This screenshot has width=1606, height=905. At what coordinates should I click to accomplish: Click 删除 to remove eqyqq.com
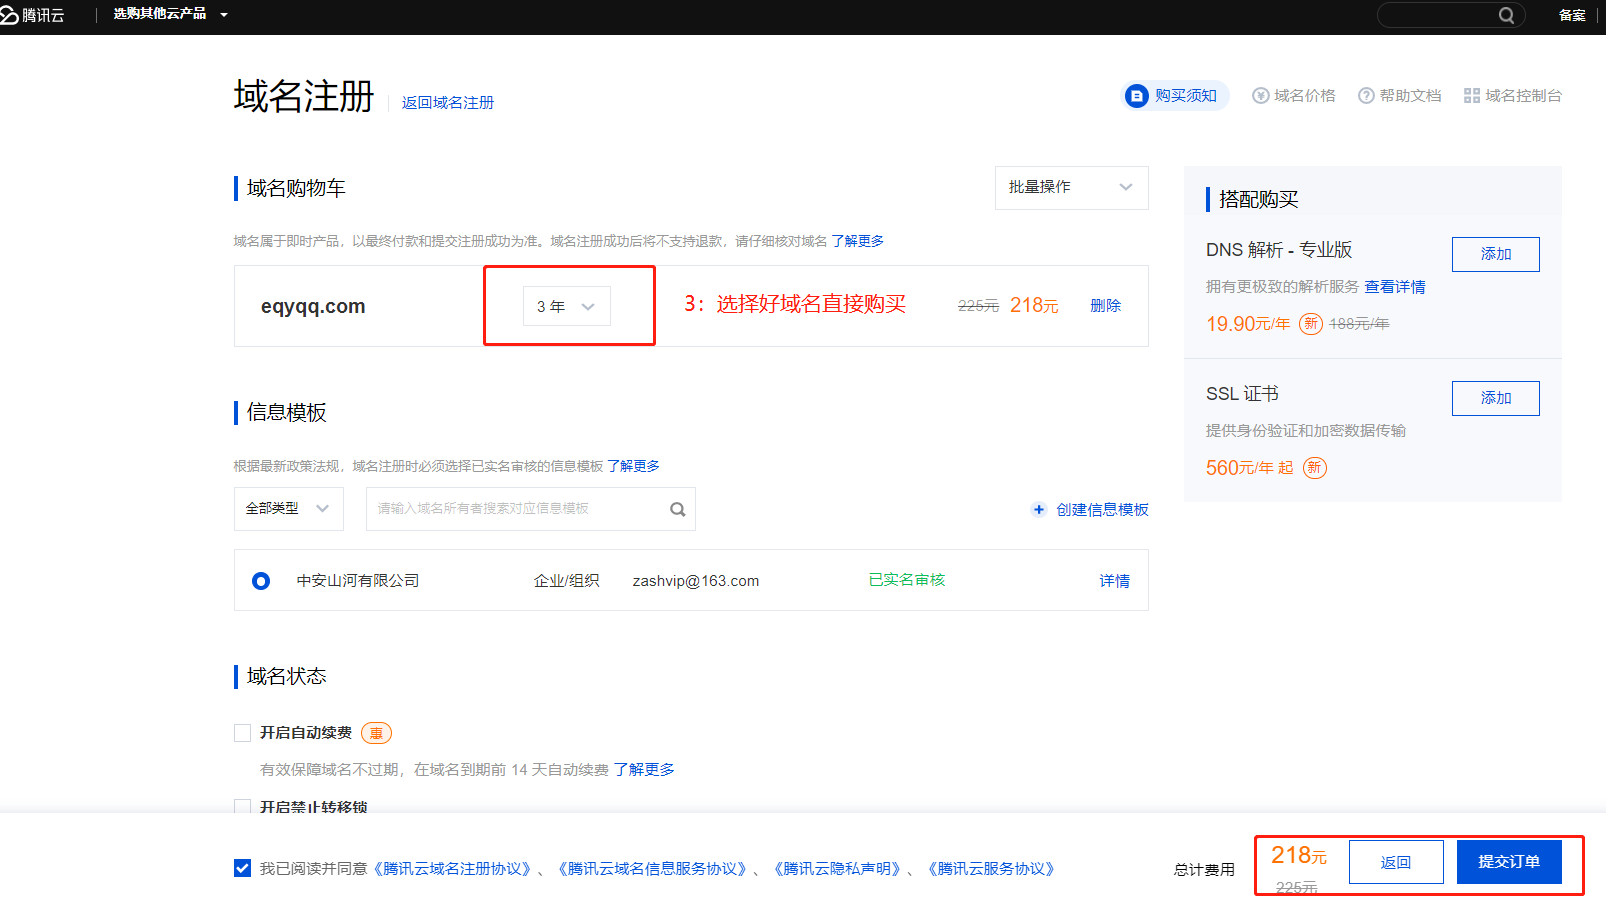1105,306
